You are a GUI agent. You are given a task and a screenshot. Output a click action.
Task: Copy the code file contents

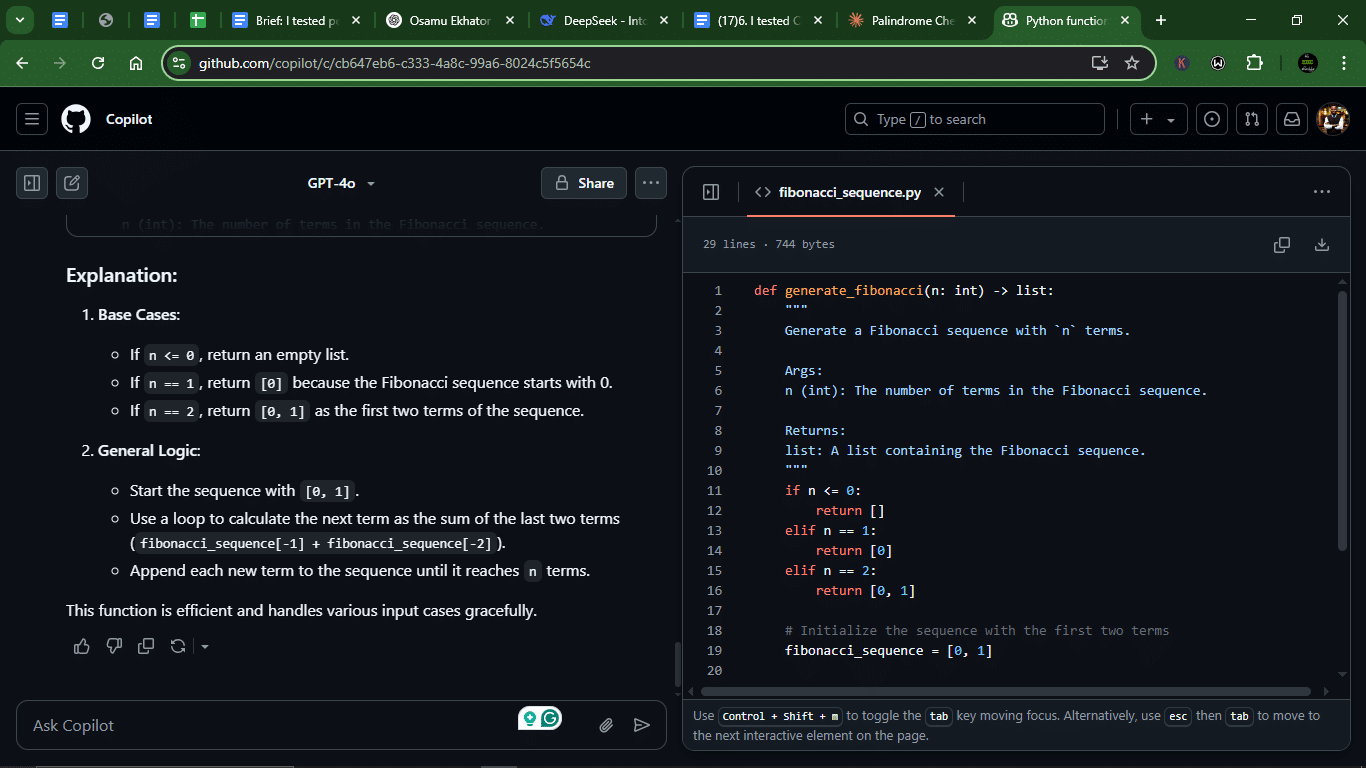click(1281, 244)
